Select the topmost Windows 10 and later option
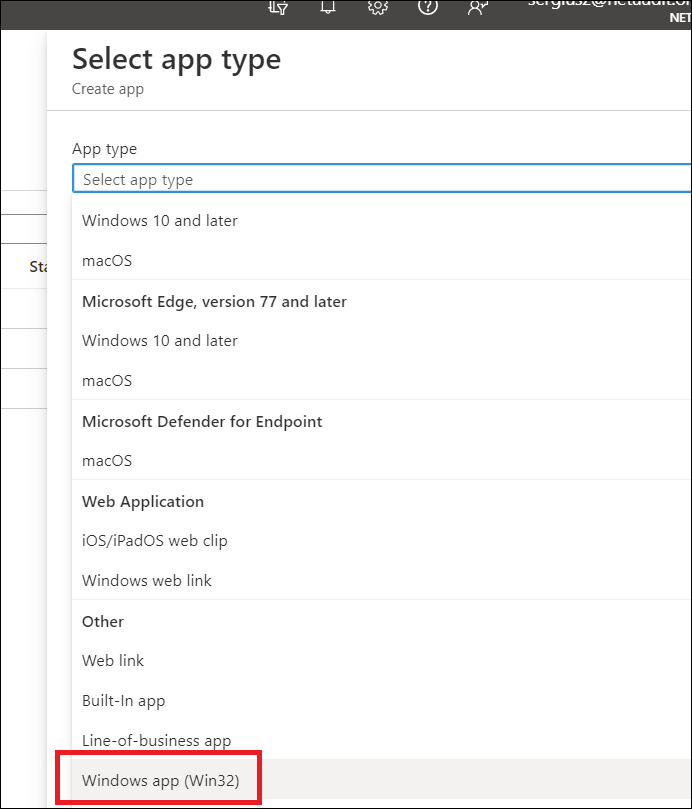692x809 pixels. tap(160, 220)
